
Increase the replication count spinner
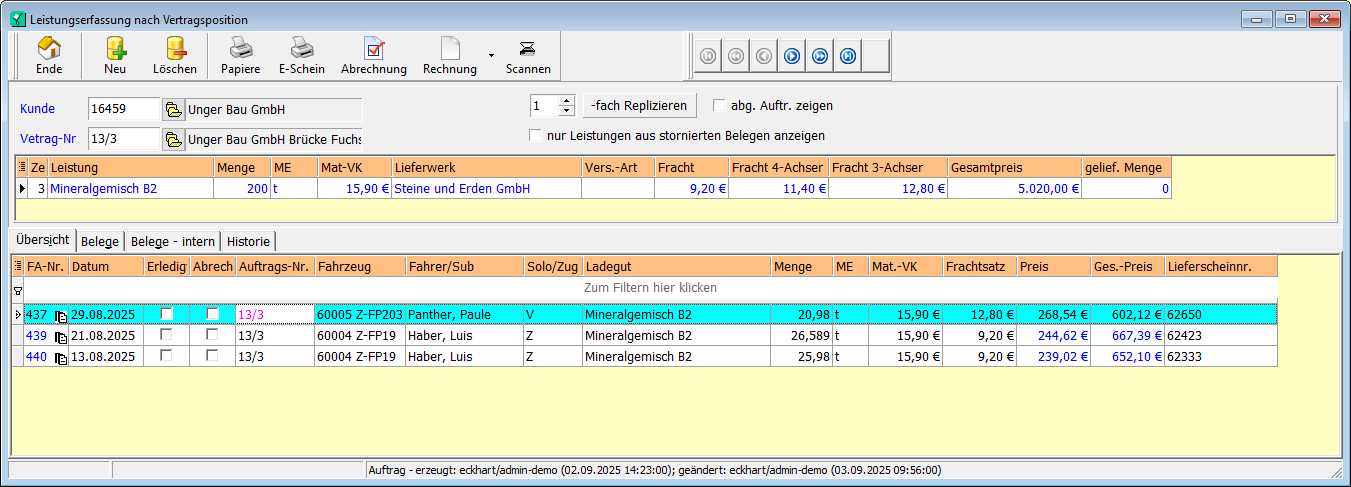click(x=567, y=101)
